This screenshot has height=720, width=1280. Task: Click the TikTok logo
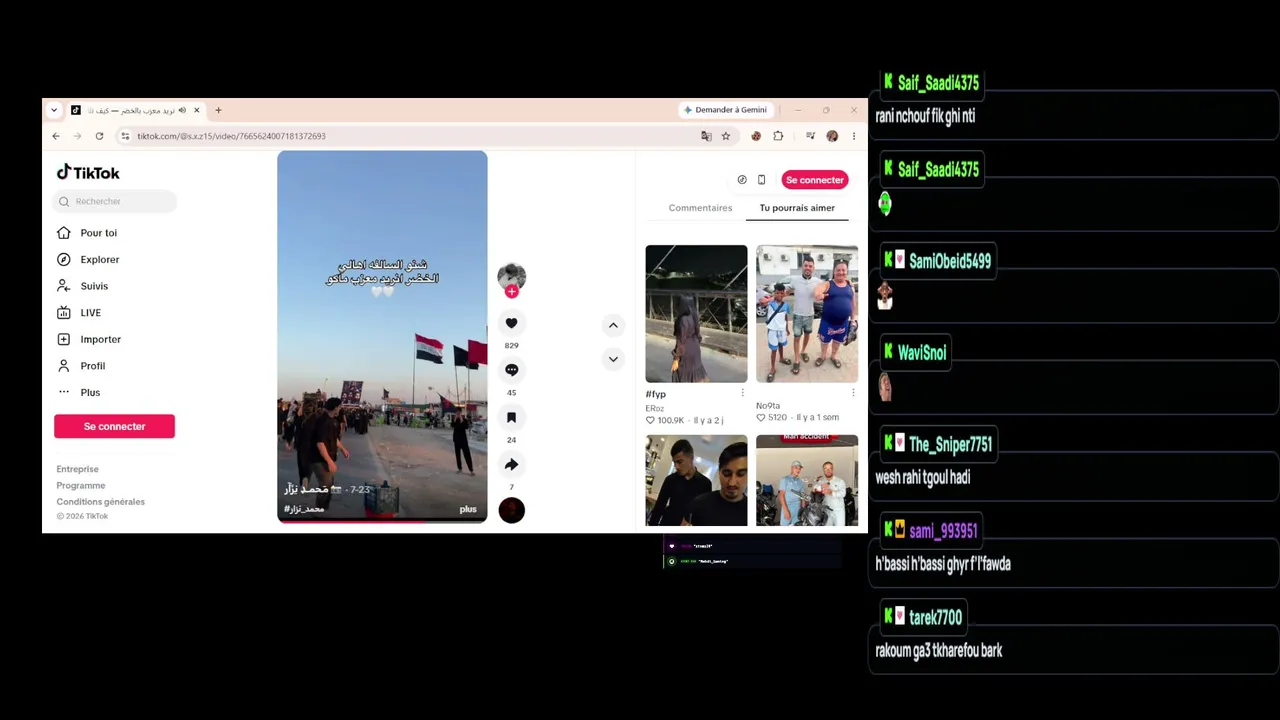point(88,172)
